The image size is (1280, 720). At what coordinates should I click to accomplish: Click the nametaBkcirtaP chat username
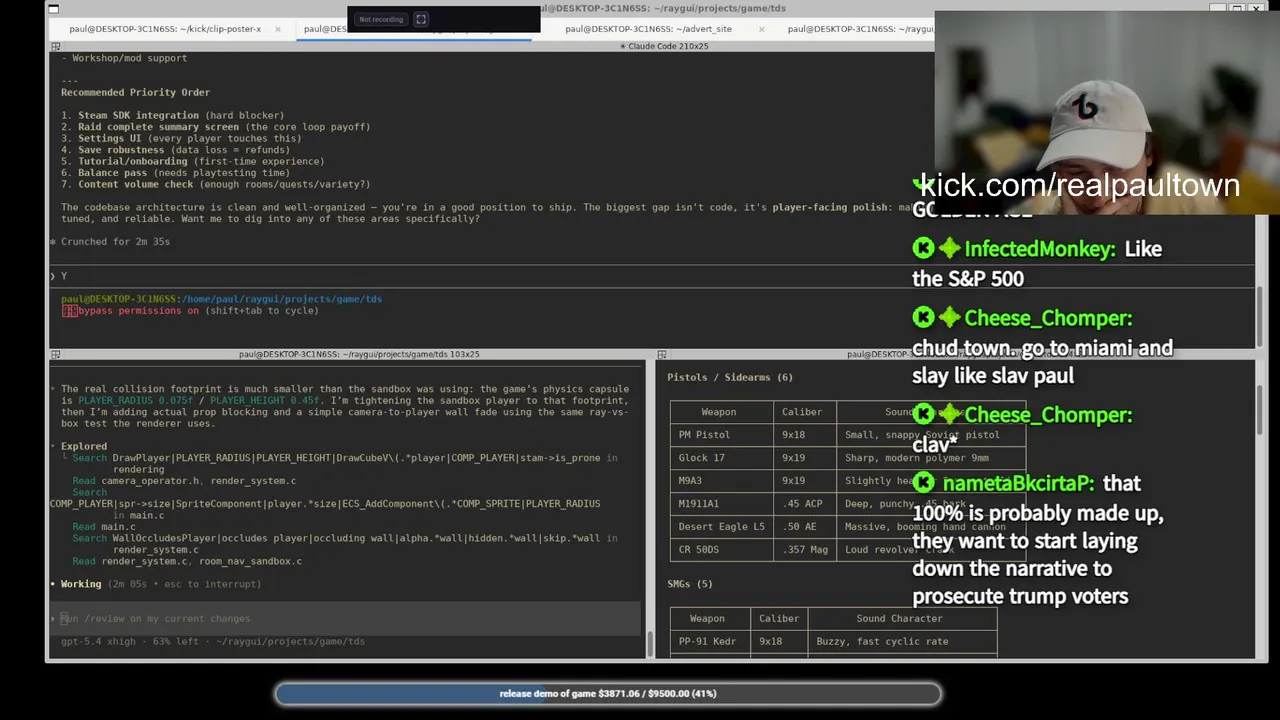[x=1018, y=483]
